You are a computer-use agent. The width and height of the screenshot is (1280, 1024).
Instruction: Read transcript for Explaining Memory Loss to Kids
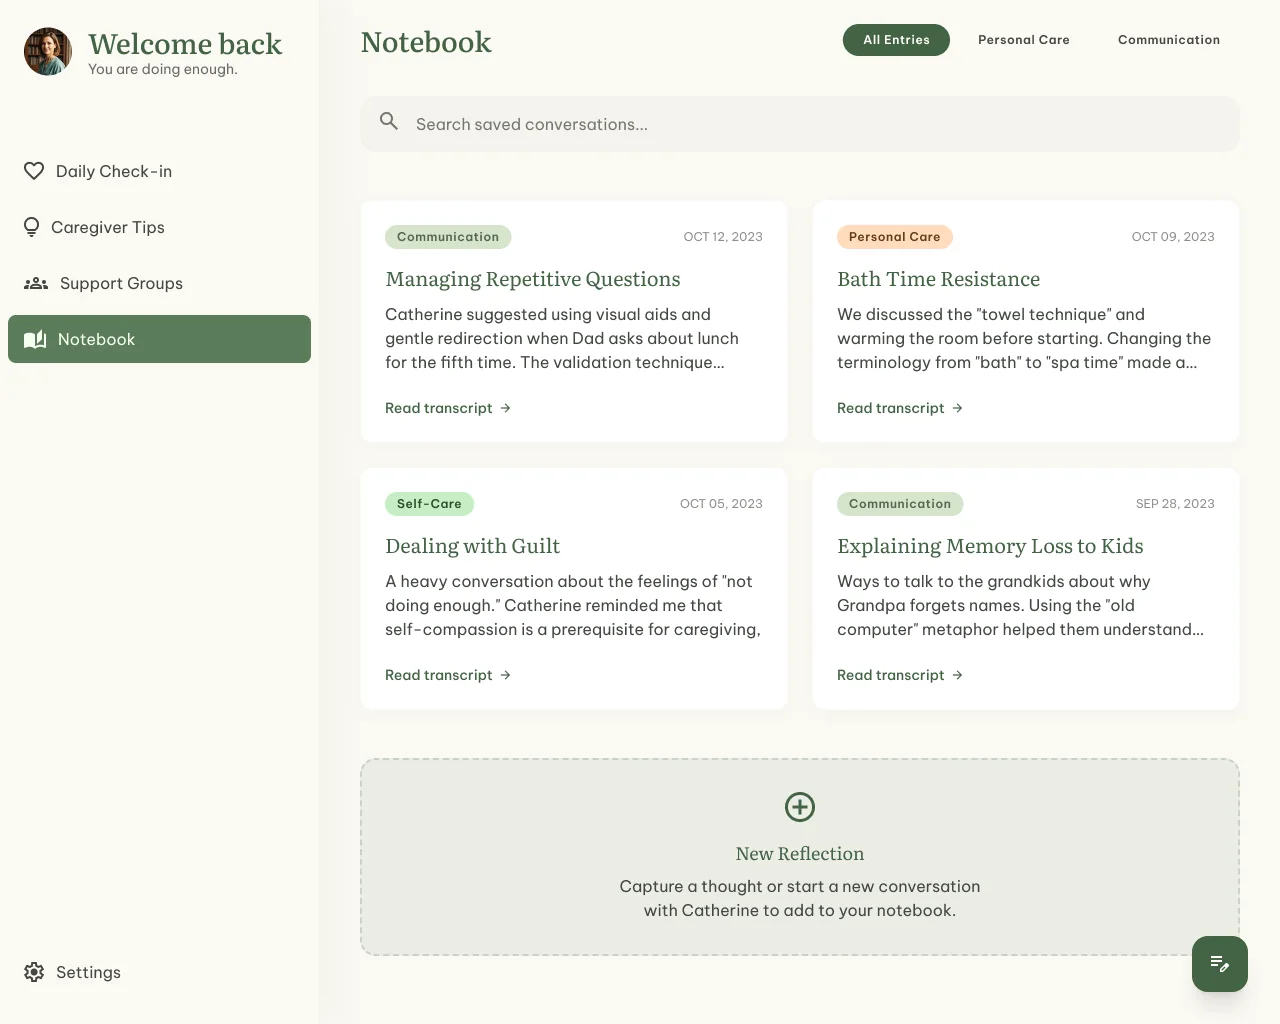[x=900, y=675]
